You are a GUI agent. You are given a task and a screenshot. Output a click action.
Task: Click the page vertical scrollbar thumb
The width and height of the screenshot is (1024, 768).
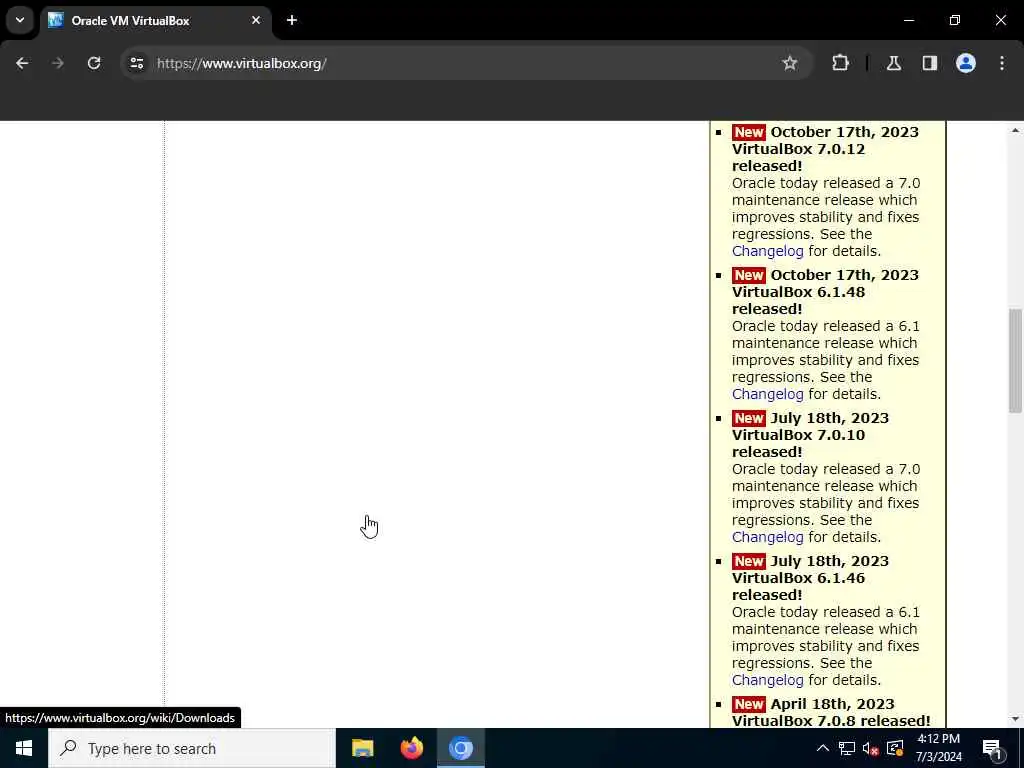coord(1014,360)
